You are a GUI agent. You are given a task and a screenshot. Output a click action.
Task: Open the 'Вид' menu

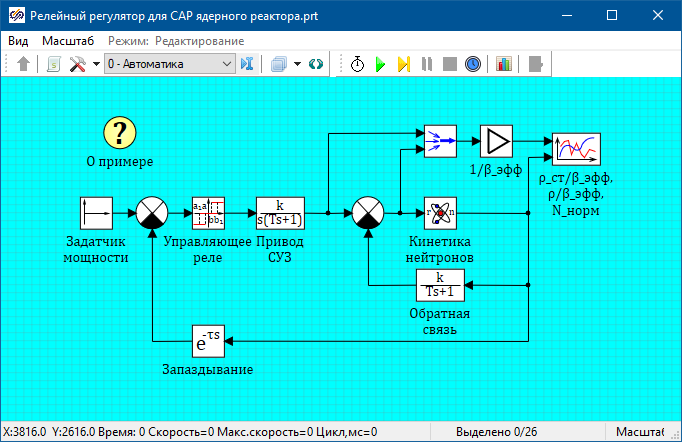coord(18,41)
